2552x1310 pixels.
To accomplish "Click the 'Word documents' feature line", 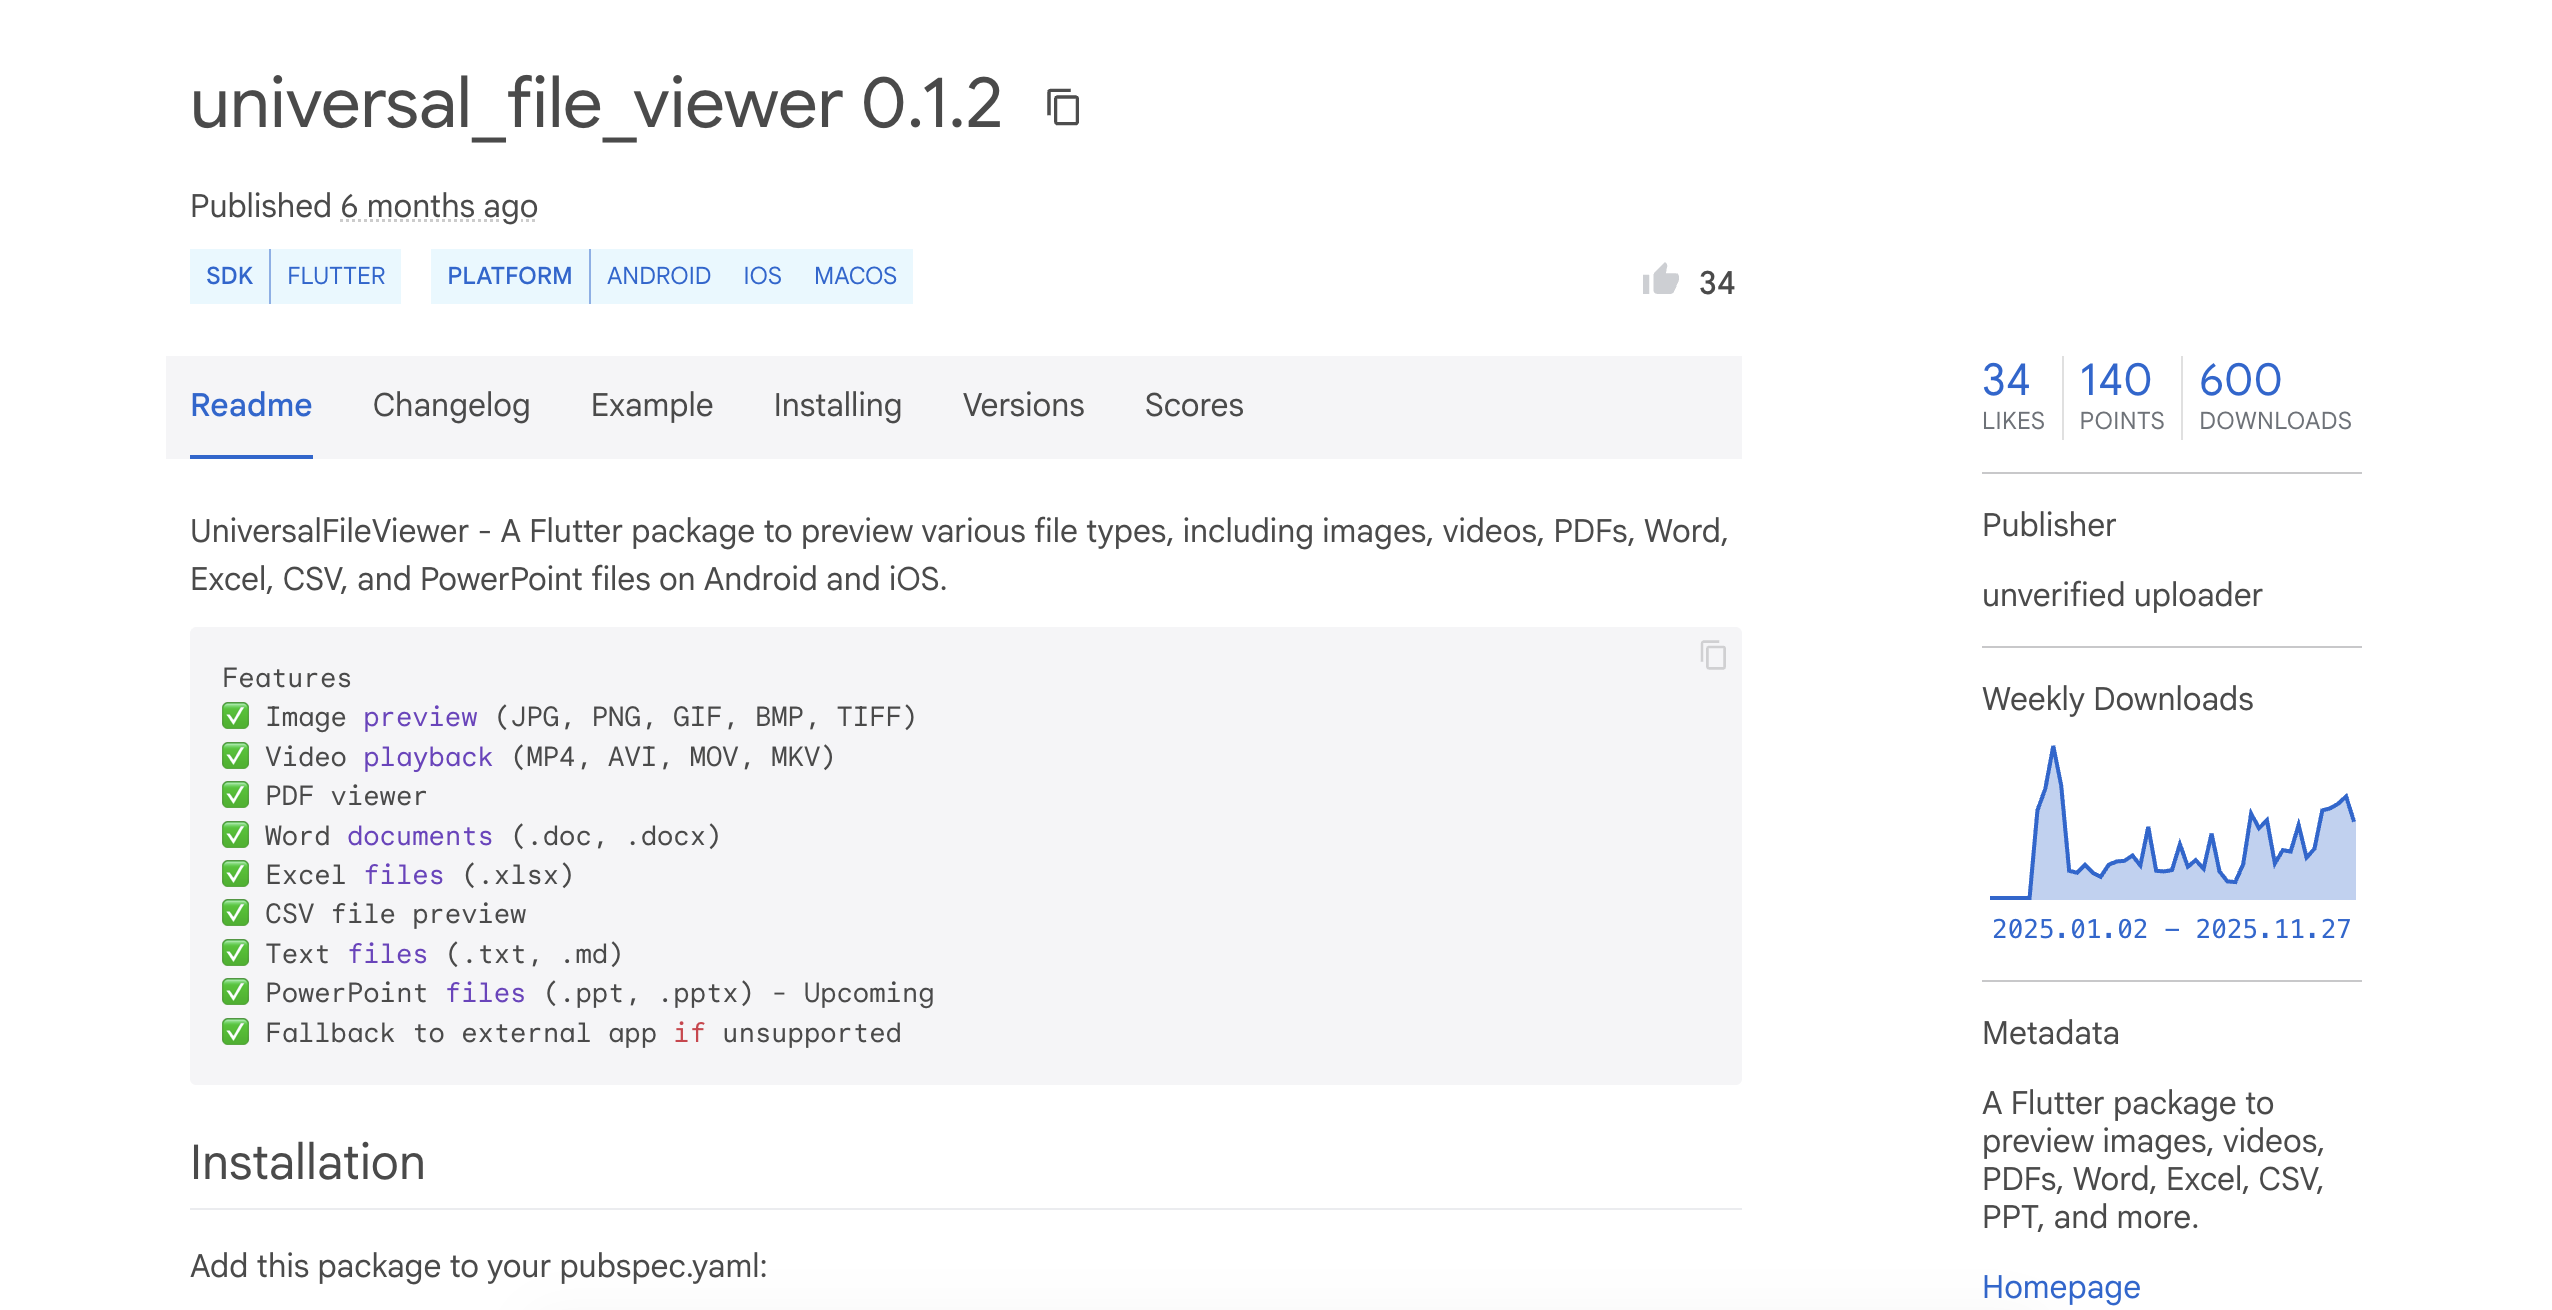I will [471, 836].
